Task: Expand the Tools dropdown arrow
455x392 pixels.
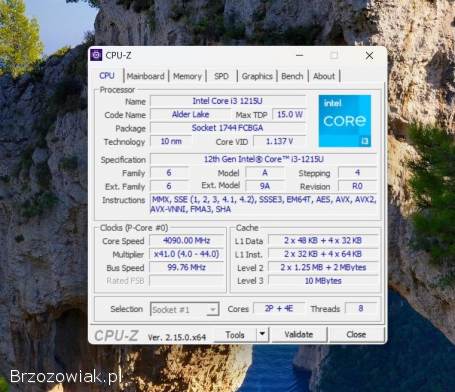Action: tap(262, 334)
